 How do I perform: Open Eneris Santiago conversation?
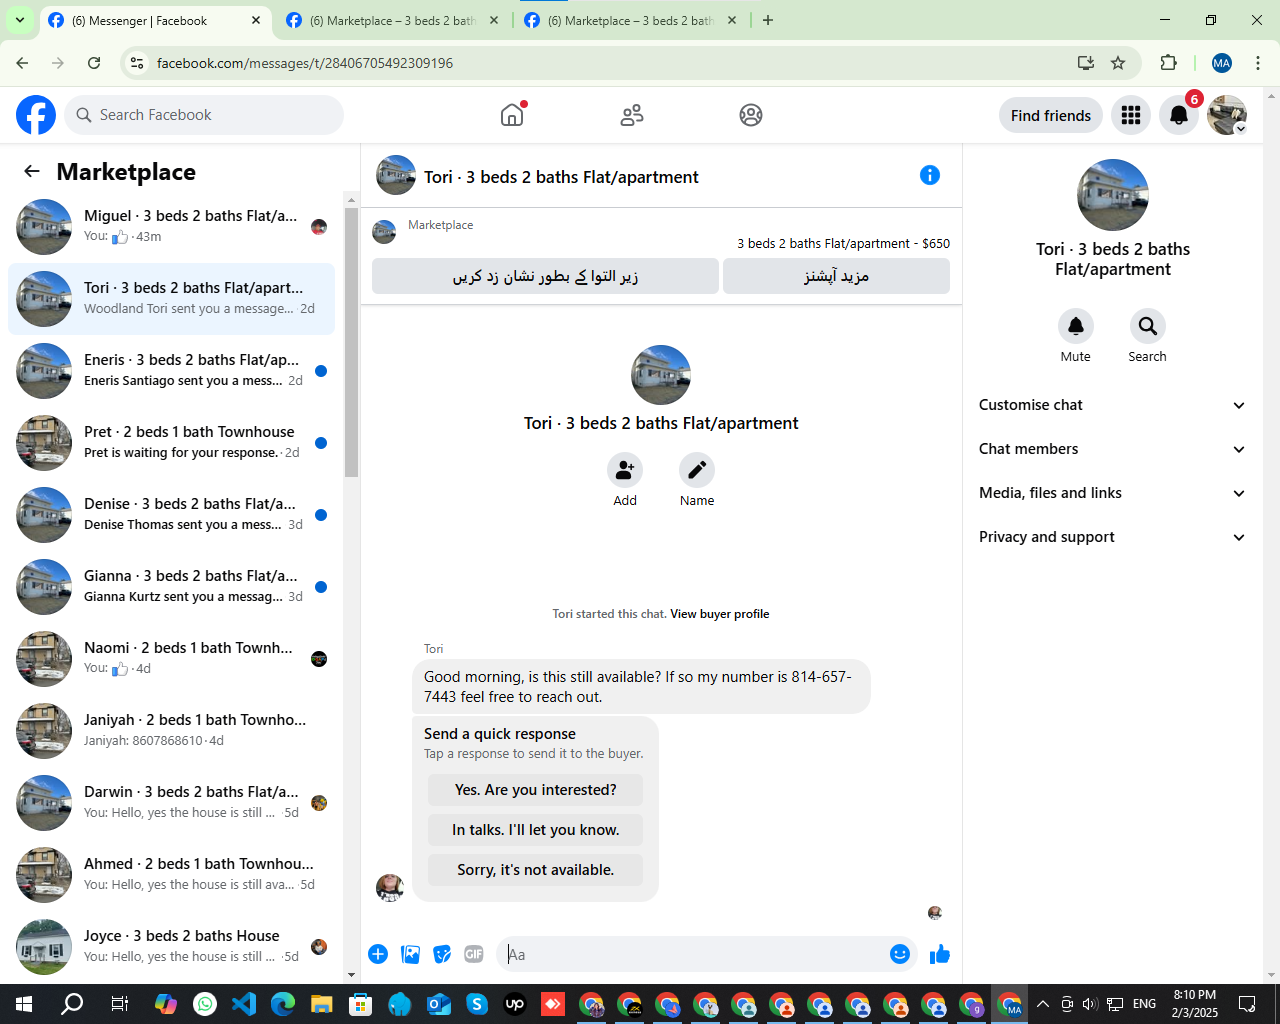(x=171, y=371)
